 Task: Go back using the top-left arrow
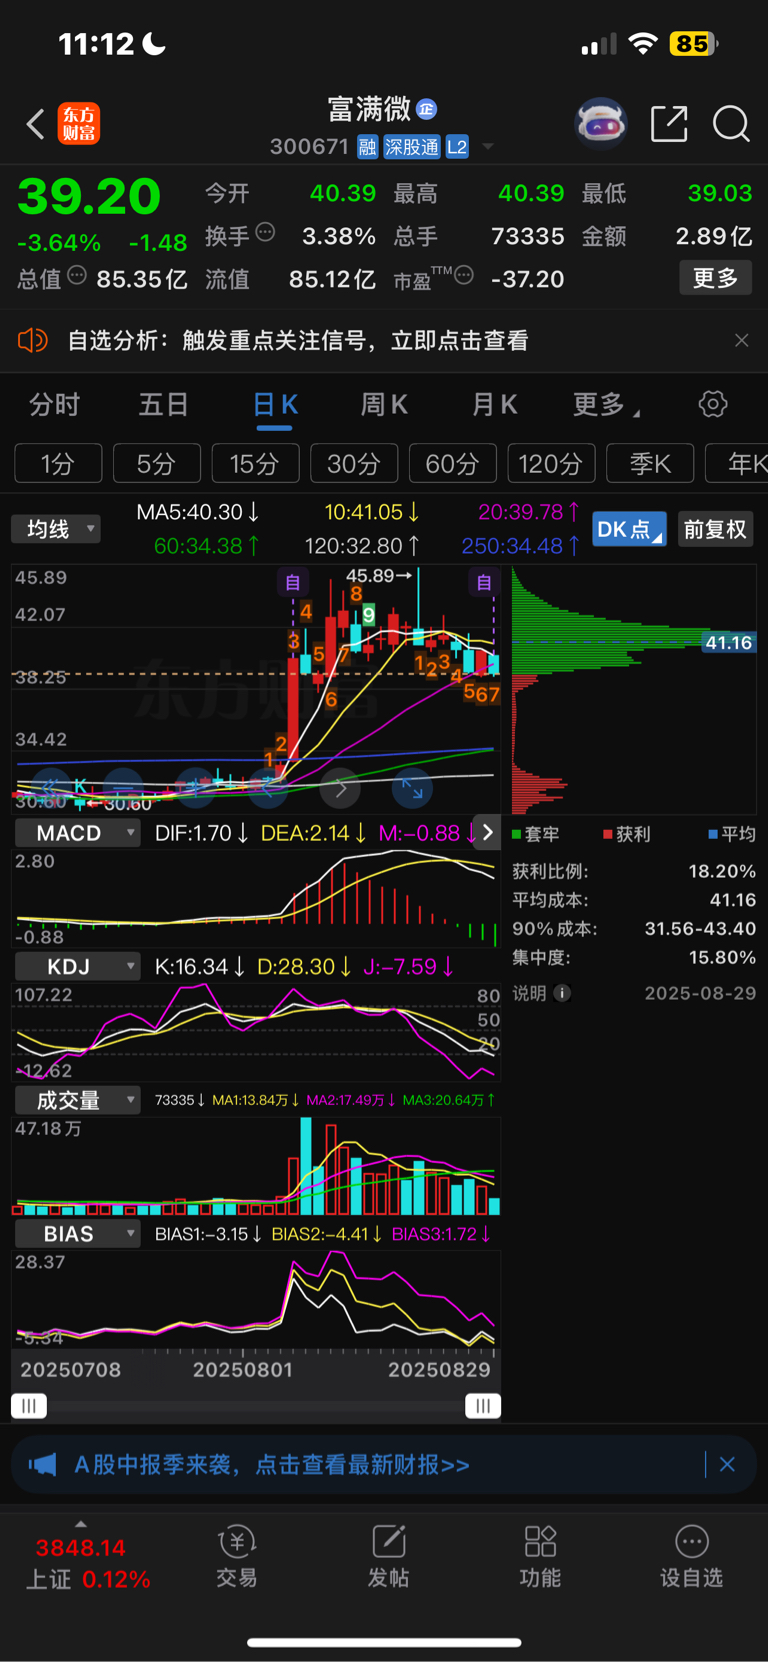click(36, 124)
